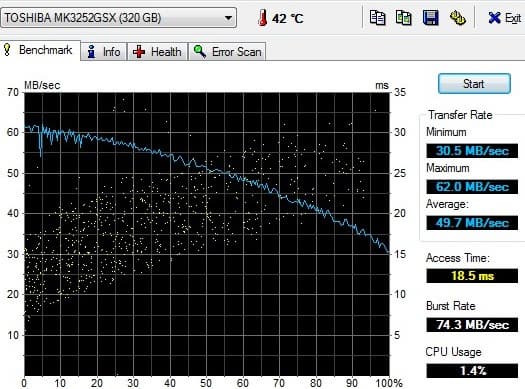Image resolution: width=525 pixels, height=389 pixels.
Task: Click the Exit button label
Action: pyautogui.click(x=513, y=18)
